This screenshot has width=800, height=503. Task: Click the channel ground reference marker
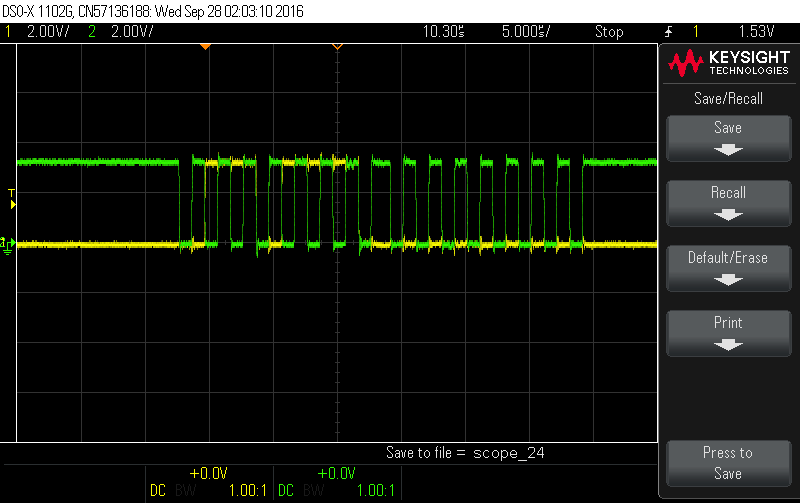point(8,245)
